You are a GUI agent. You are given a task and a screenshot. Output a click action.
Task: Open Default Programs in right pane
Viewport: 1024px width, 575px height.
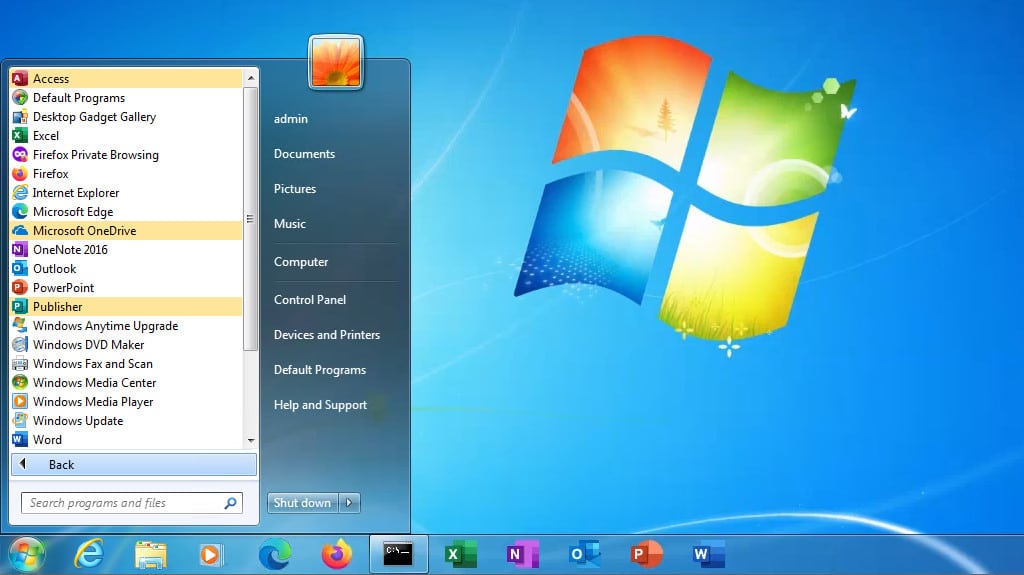(x=320, y=370)
